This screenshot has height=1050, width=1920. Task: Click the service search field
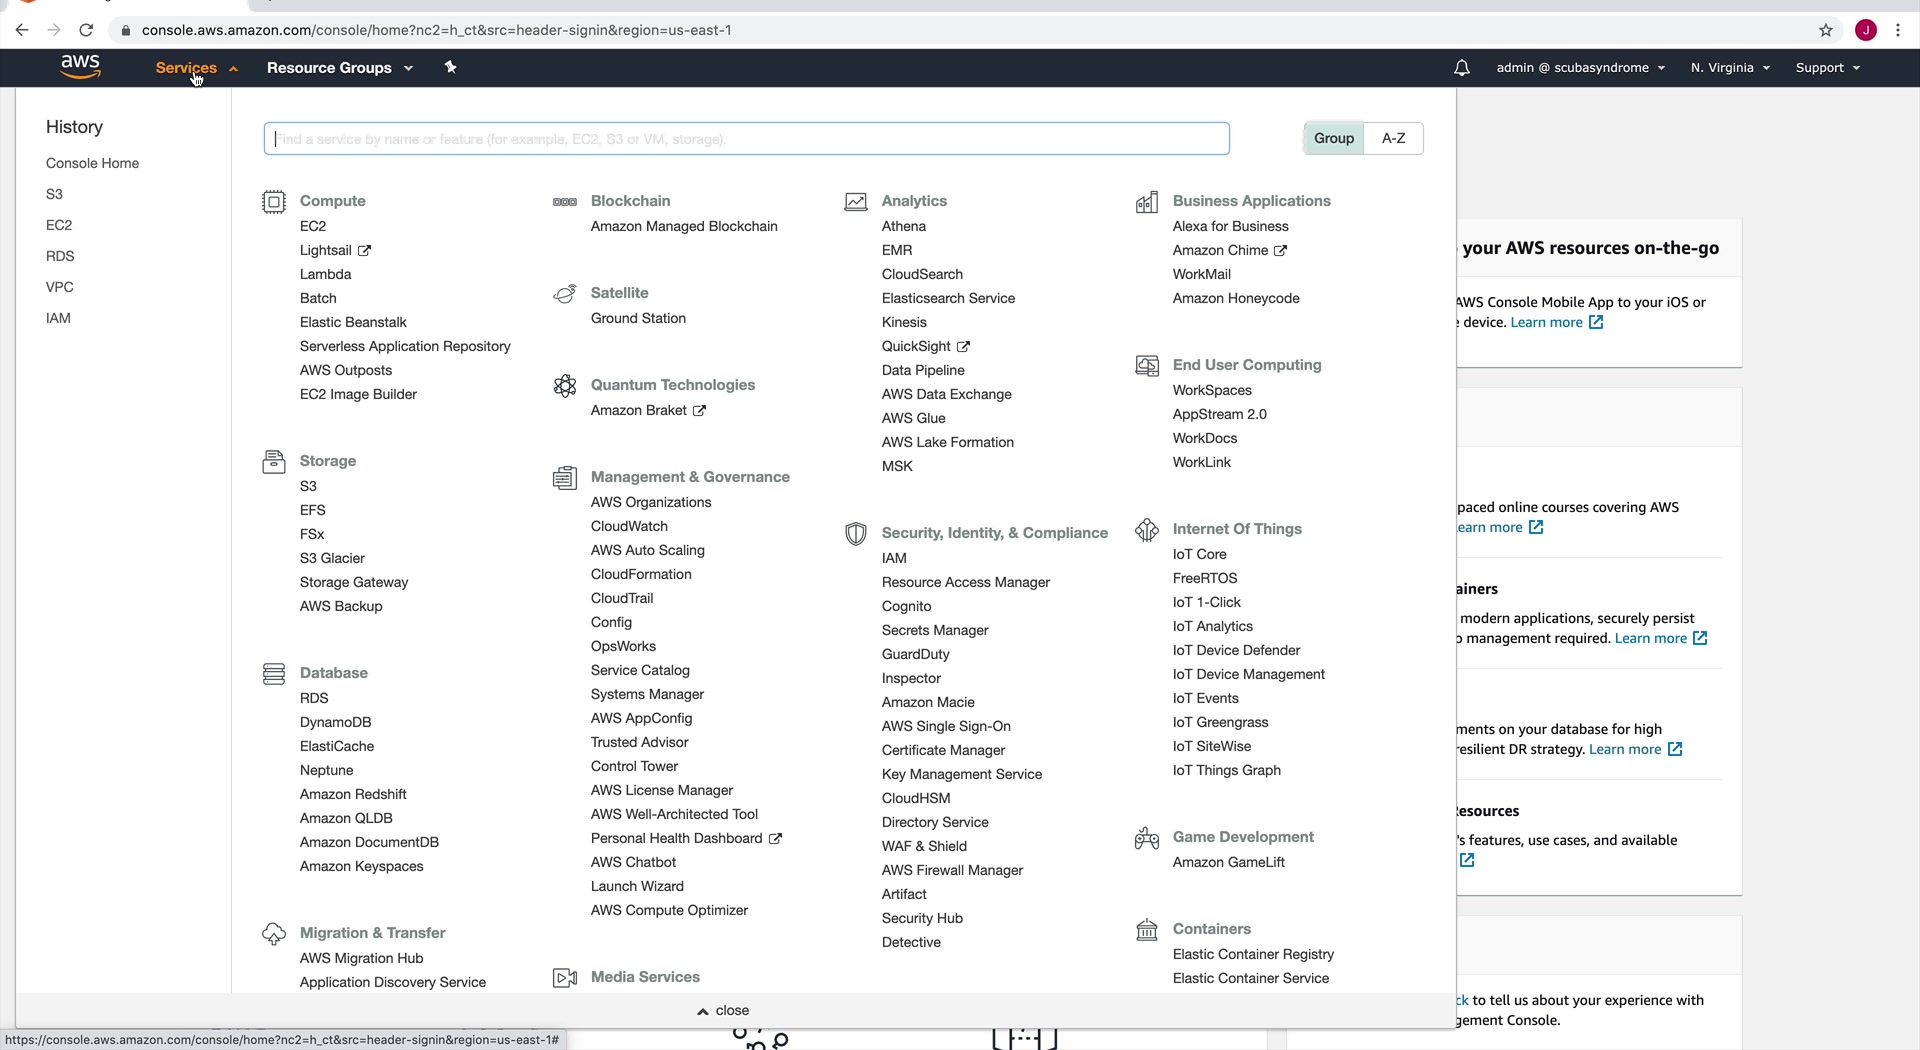tap(747, 139)
